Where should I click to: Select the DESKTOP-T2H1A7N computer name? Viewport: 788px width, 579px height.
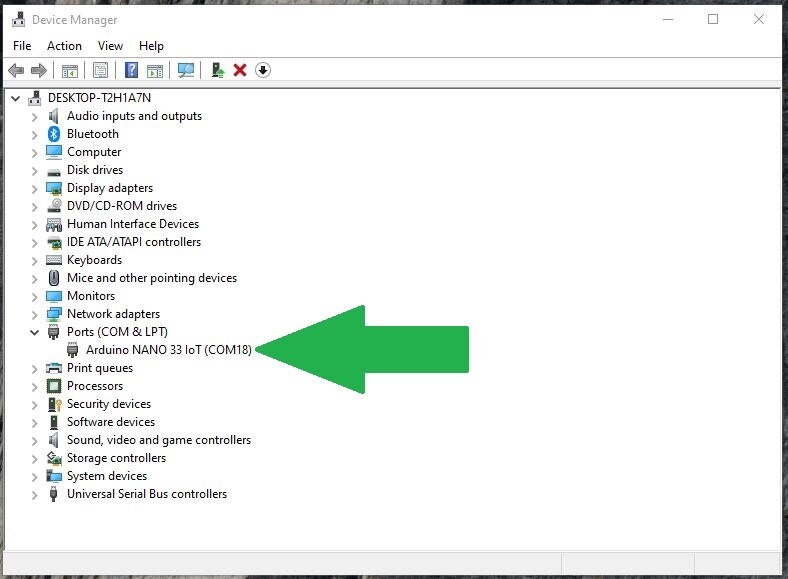click(x=100, y=98)
